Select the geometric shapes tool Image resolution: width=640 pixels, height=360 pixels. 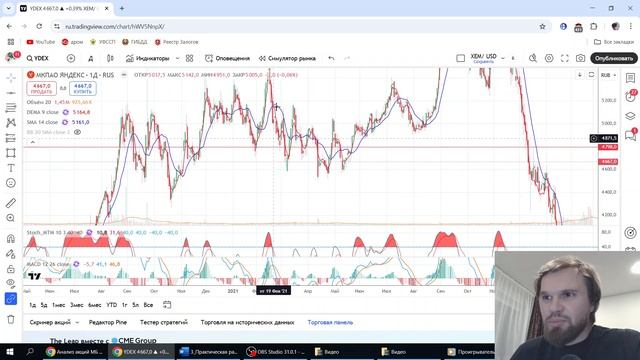click(11, 153)
